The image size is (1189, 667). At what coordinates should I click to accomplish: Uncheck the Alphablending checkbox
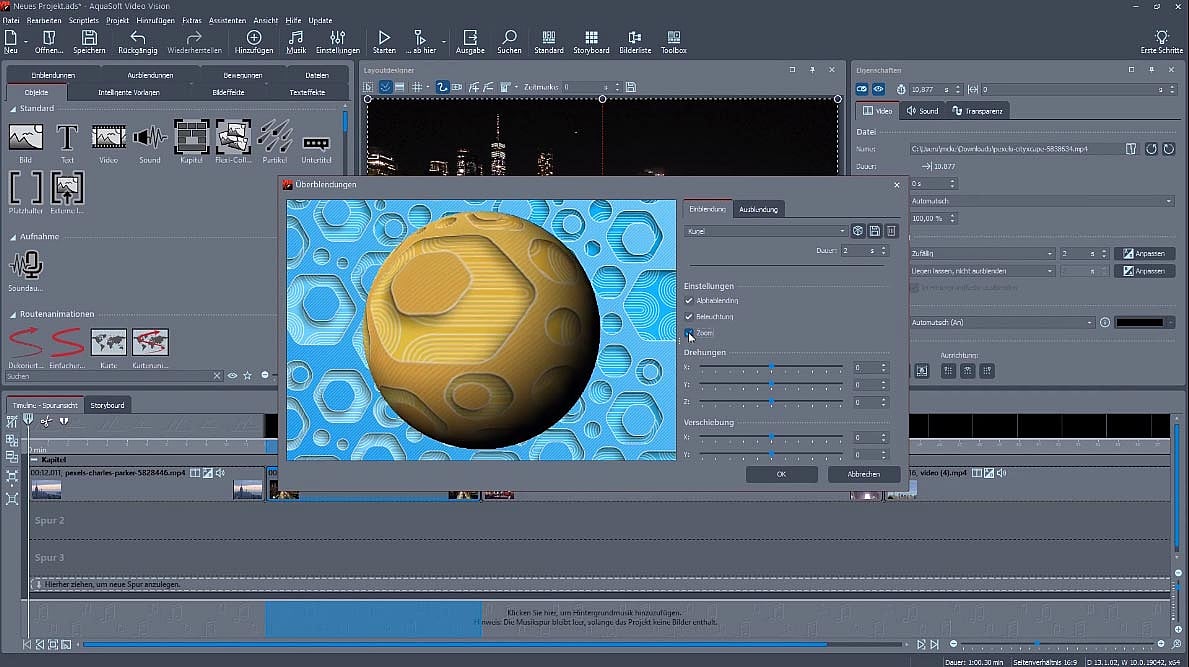click(689, 300)
